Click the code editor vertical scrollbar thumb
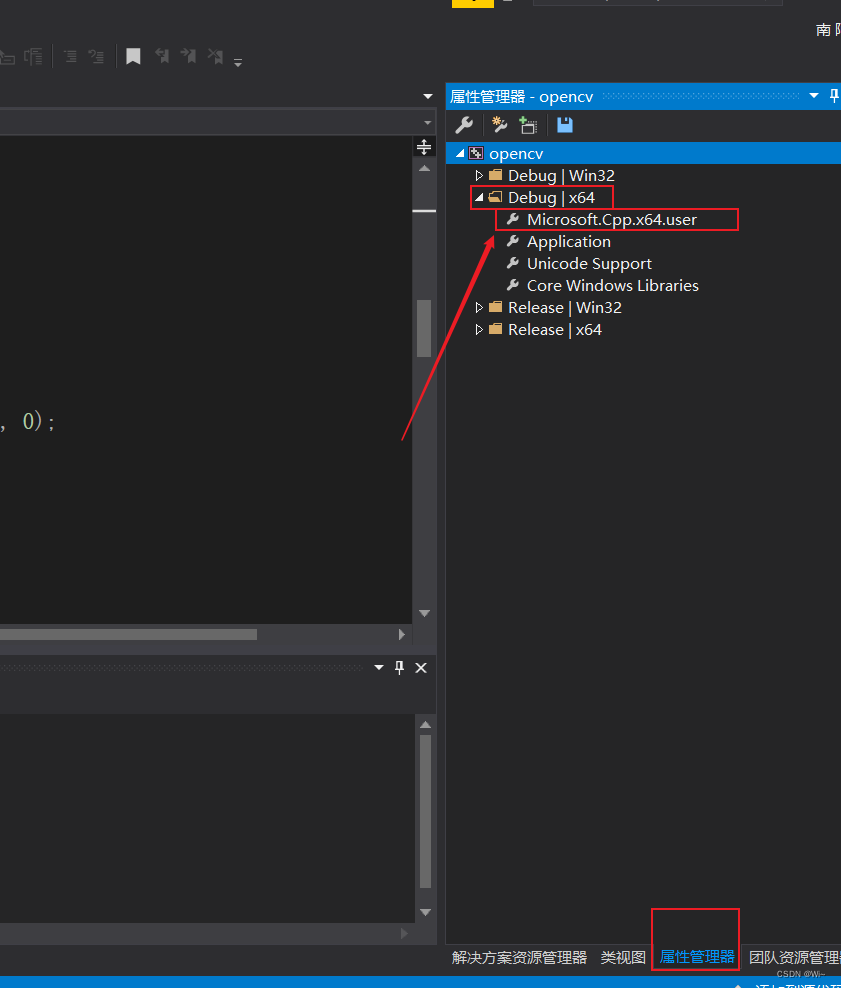The width and height of the screenshot is (841, 988). pos(424,328)
